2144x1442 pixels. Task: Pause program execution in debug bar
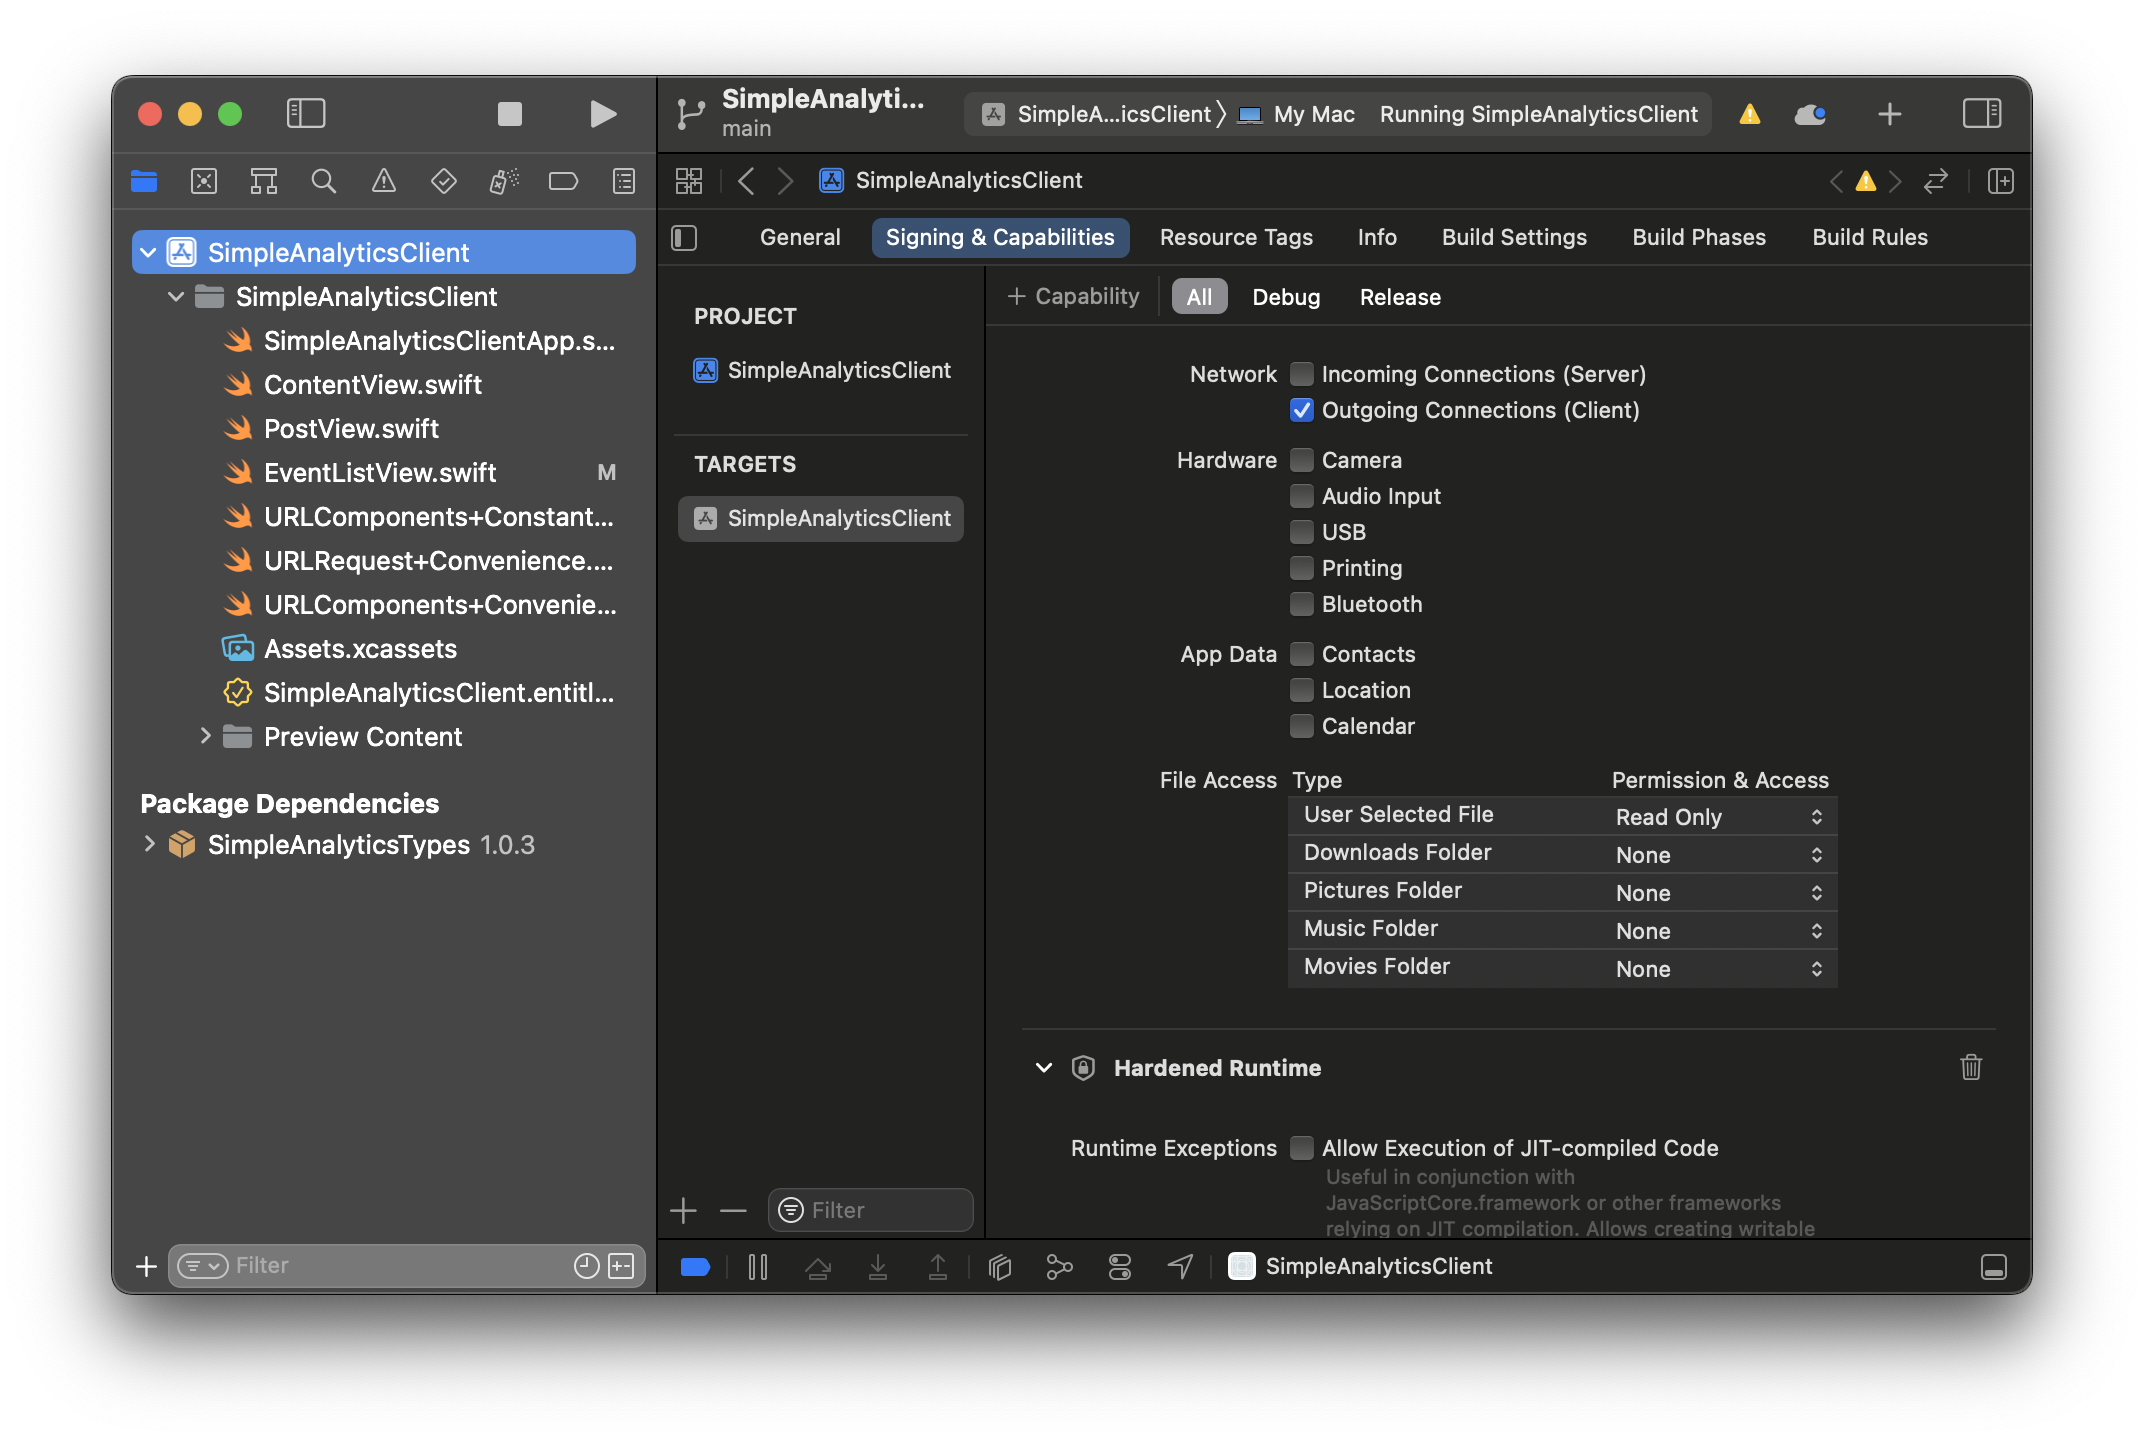(x=758, y=1267)
